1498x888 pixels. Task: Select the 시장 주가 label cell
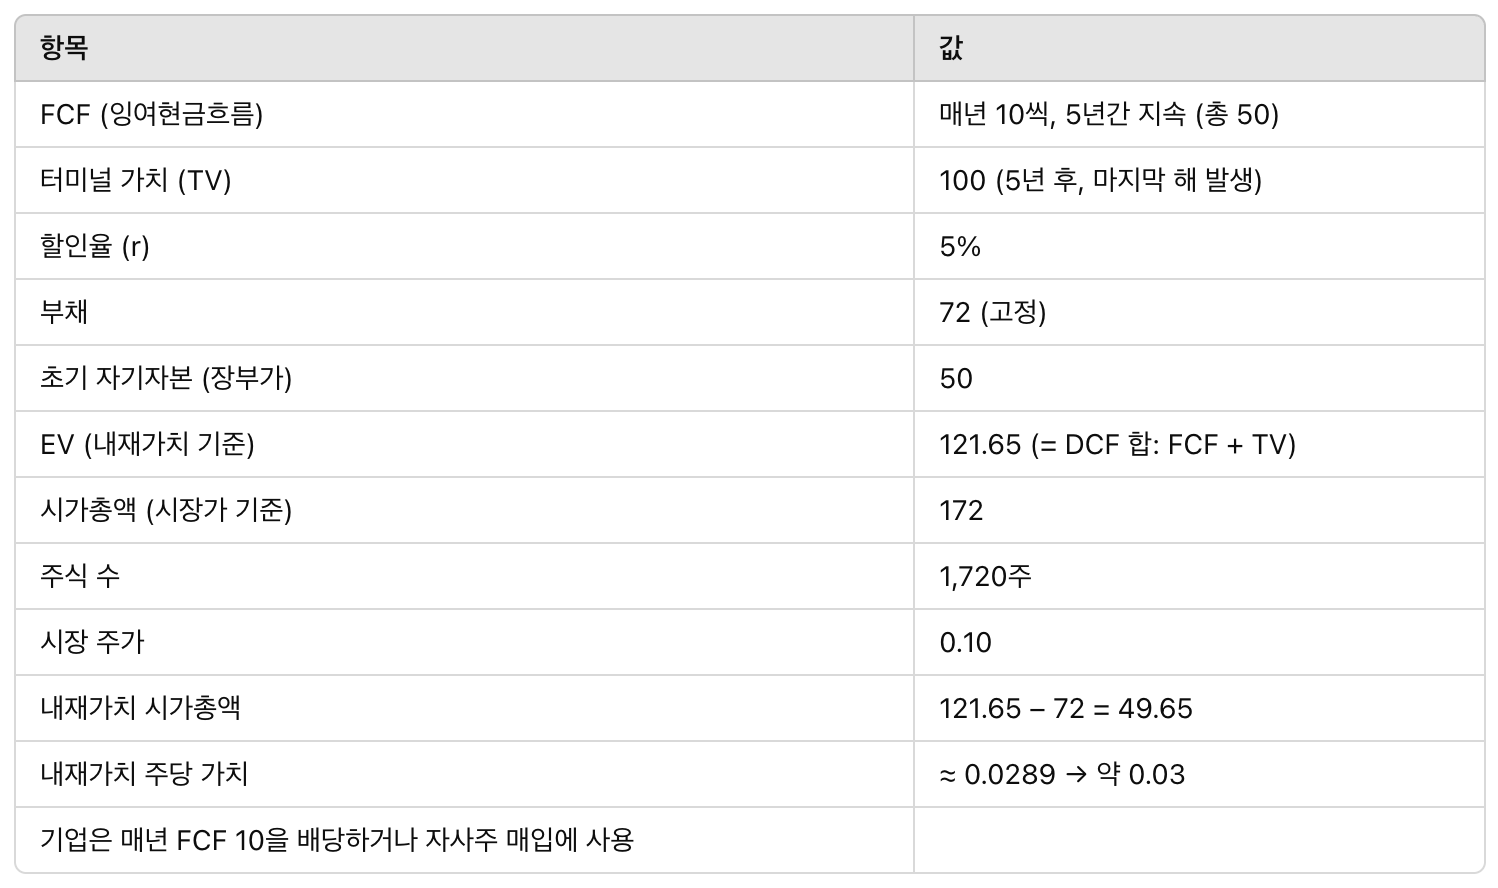pos(92,642)
